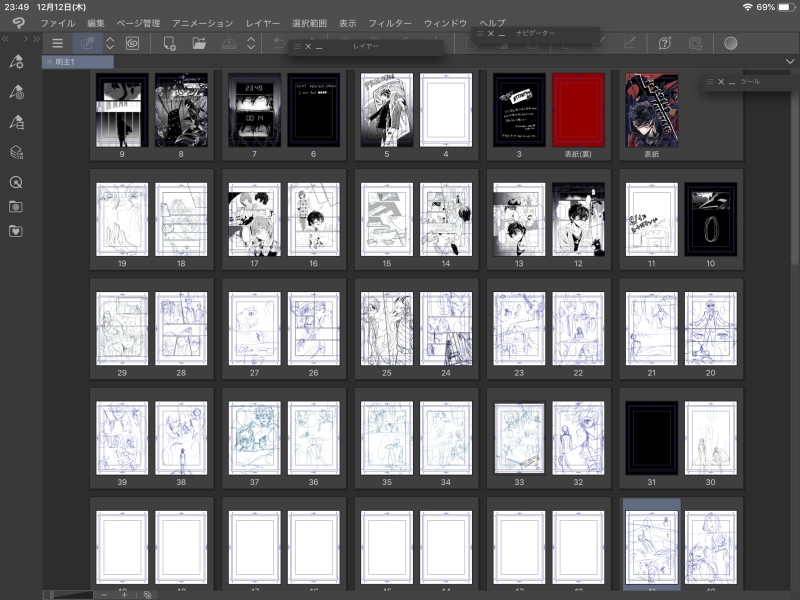Open the Clip Studio Paint logo menu
Screen dimensions: 800x600
click(18, 23)
